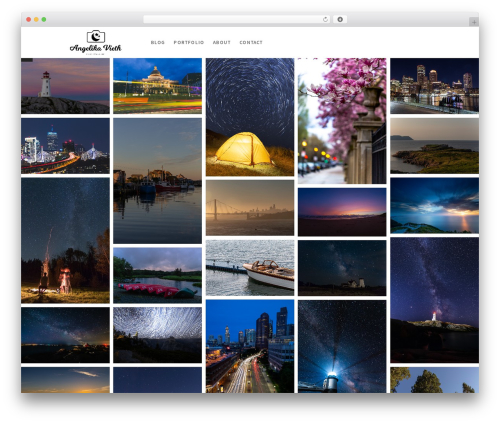
Task: Open the moonlit ocean clouds photo
Action: (435, 205)
